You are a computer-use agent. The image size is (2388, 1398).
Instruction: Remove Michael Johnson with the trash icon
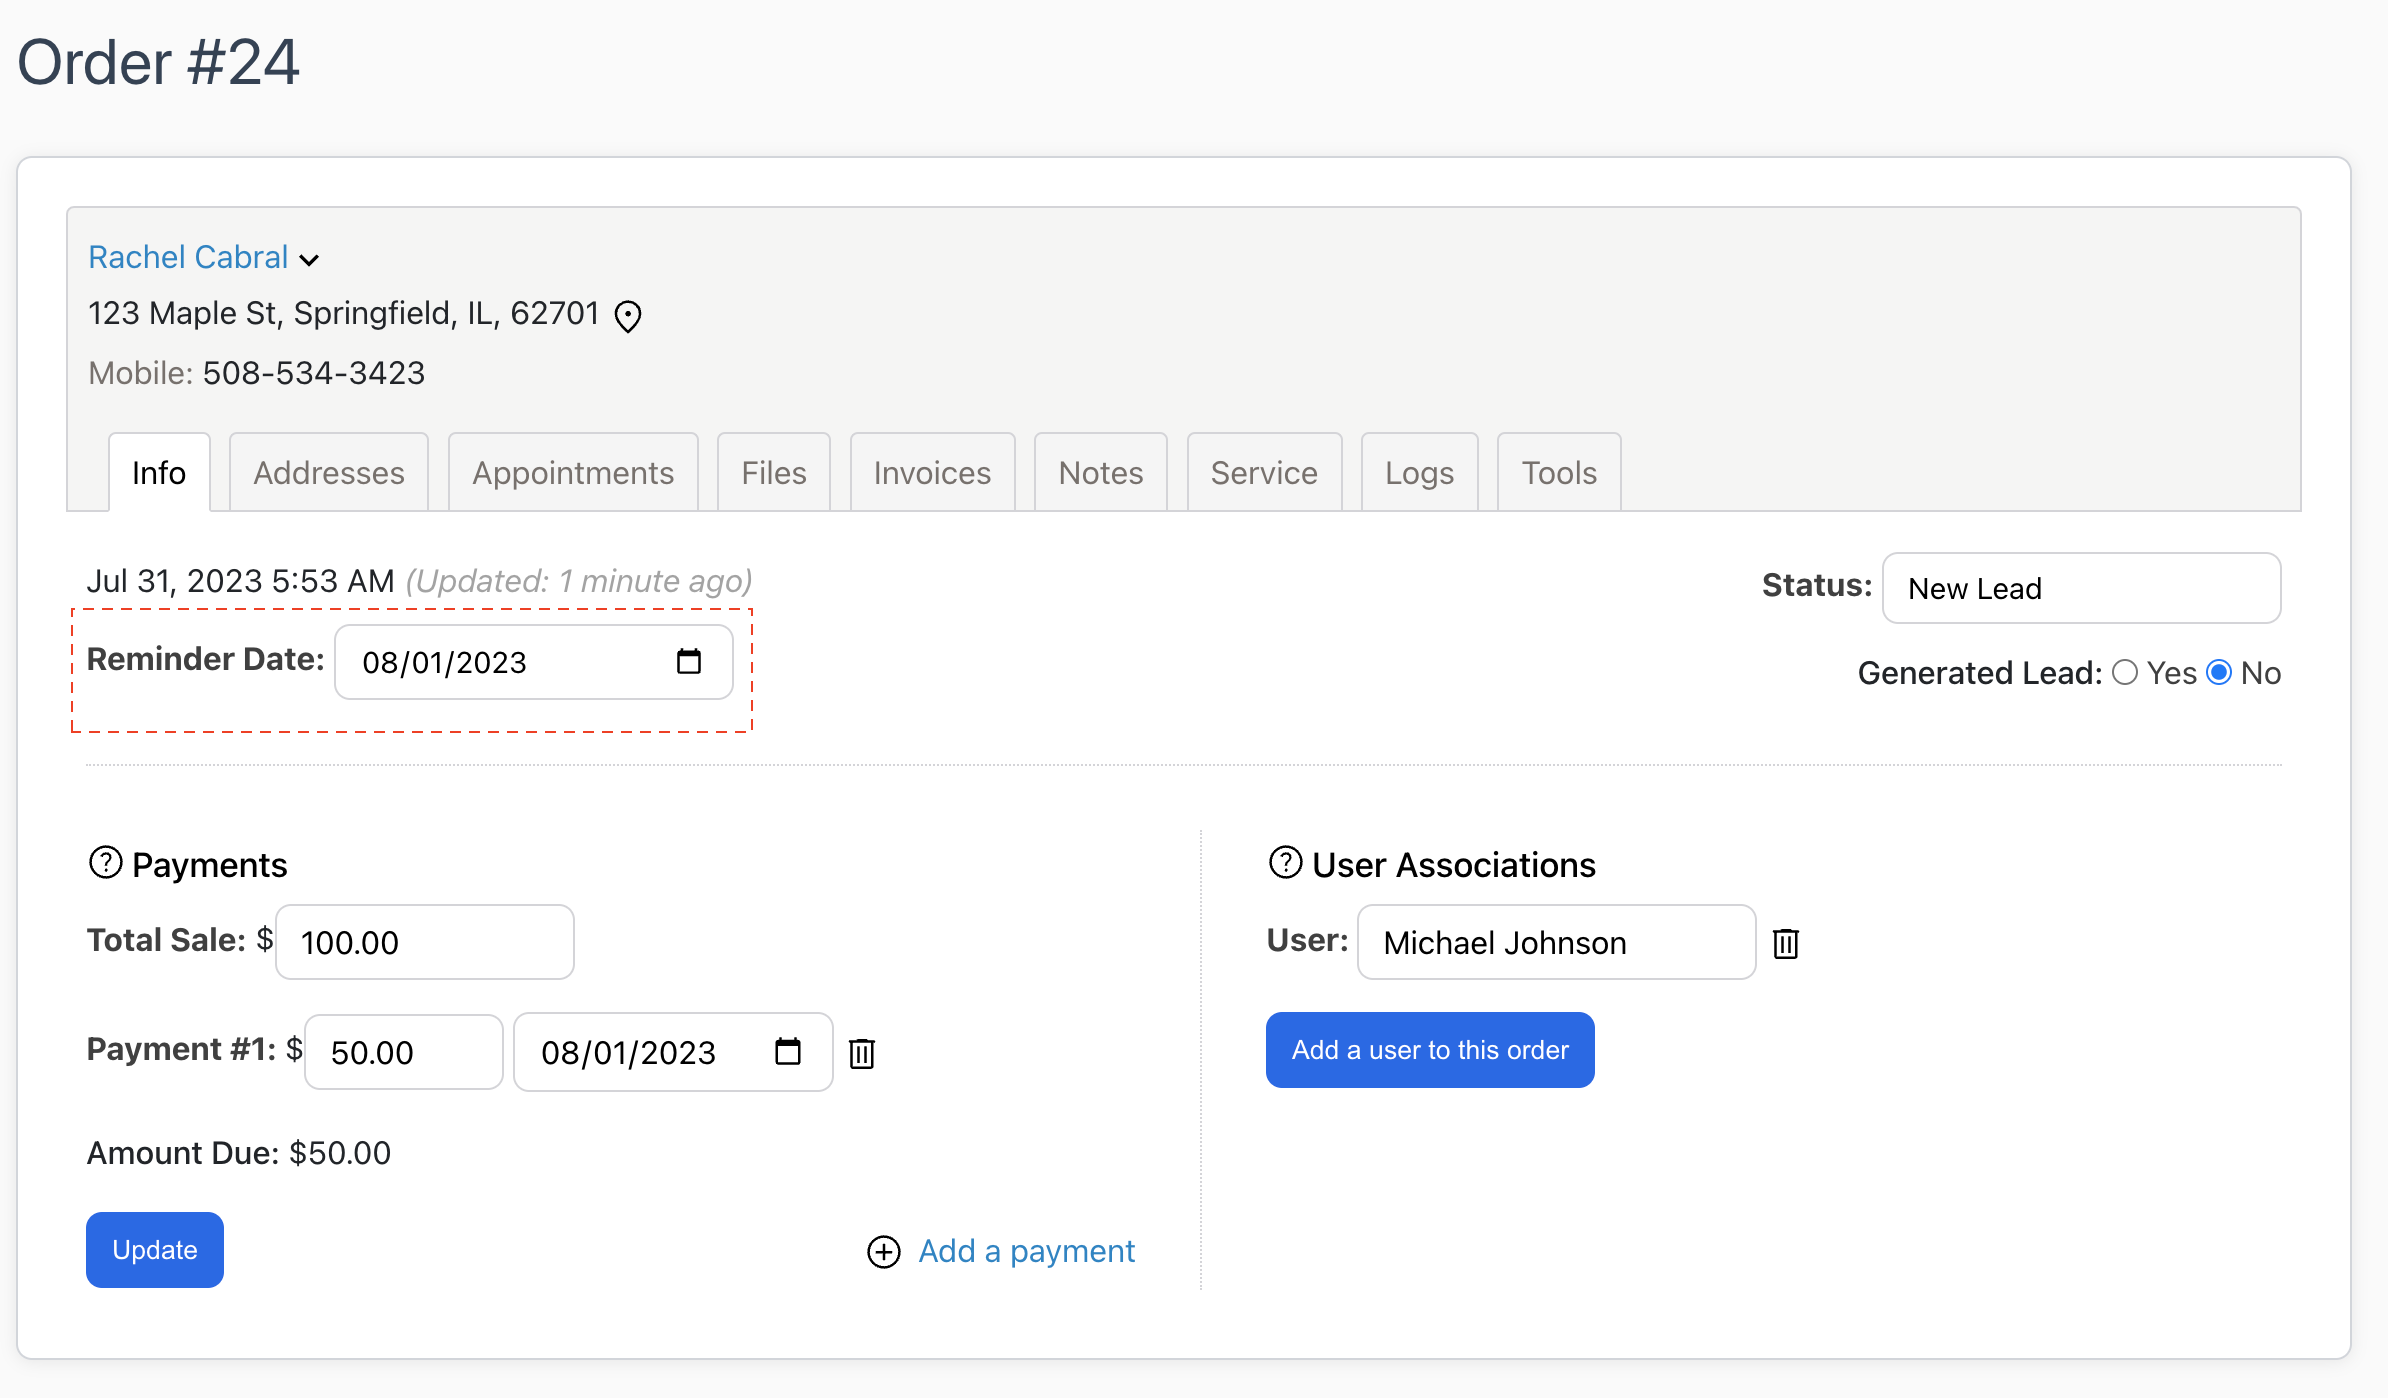tap(1786, 943)
